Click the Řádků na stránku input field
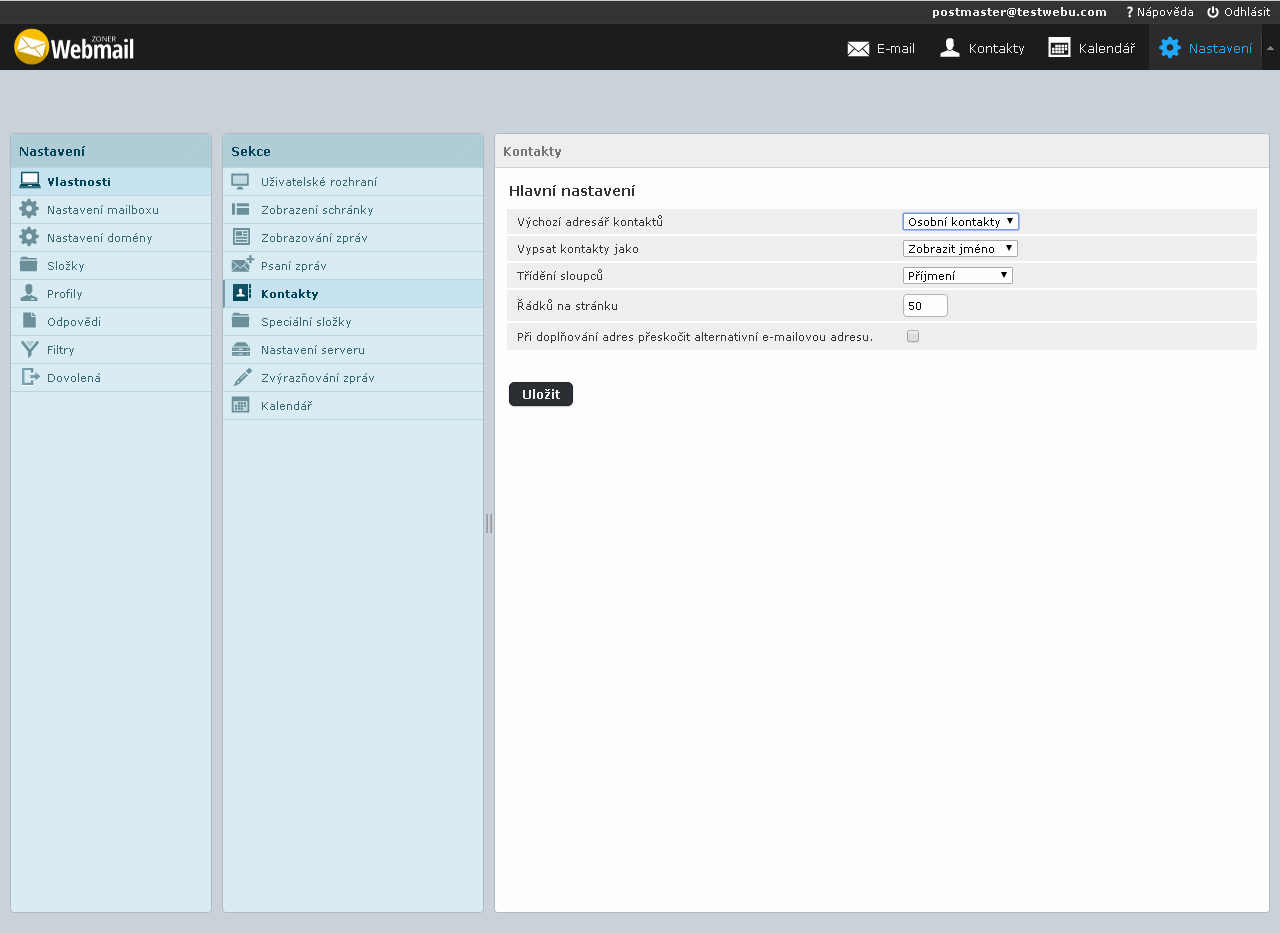 (x=924, y=306)
